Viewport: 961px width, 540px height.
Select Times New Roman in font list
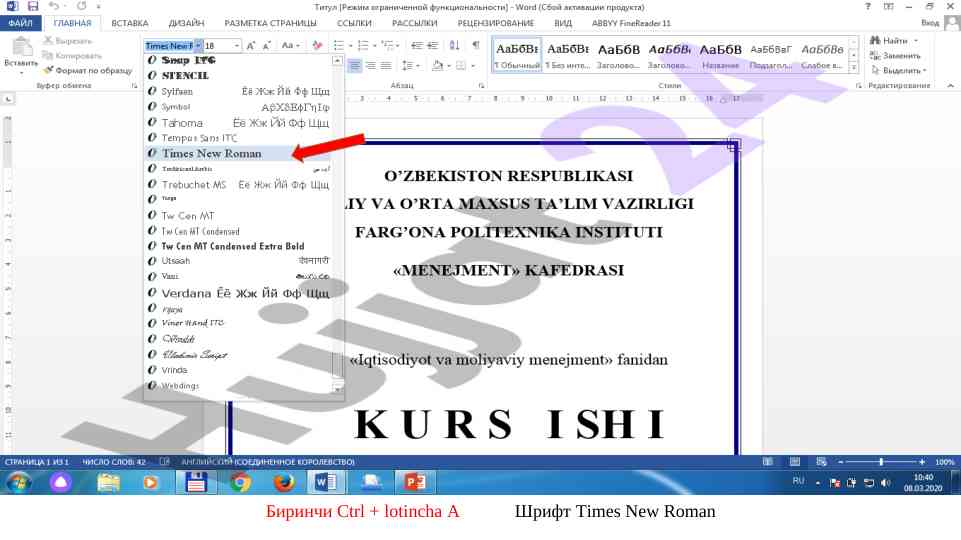pos(238,153)
